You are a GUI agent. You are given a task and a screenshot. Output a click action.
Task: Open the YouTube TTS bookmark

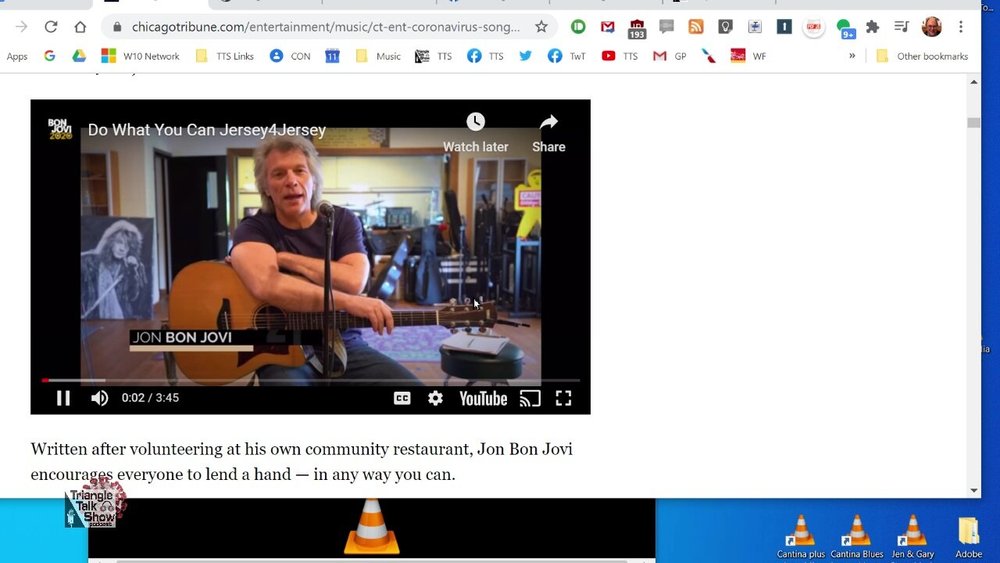619,56
